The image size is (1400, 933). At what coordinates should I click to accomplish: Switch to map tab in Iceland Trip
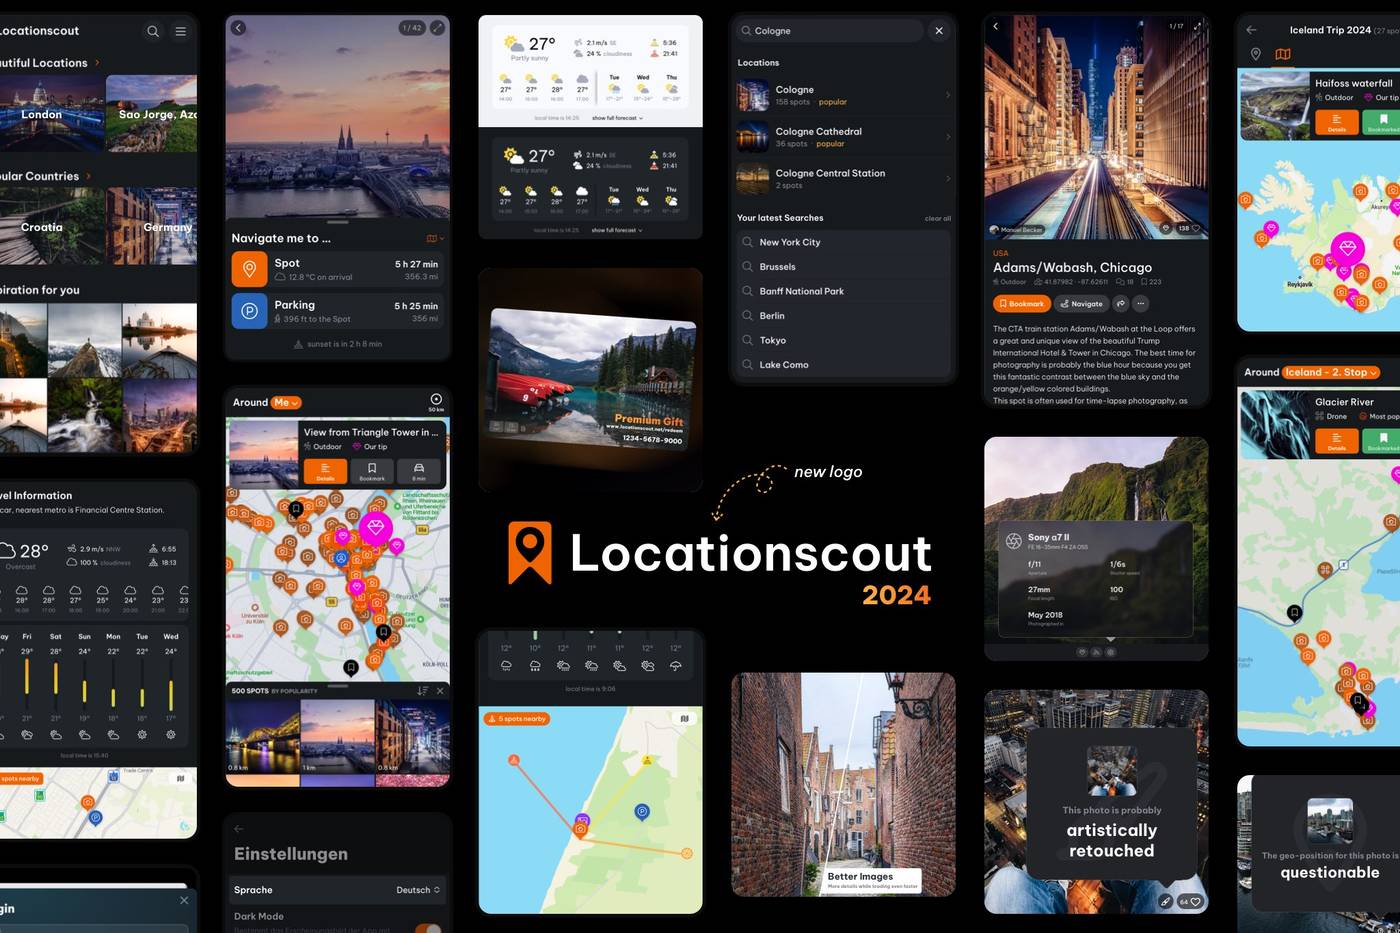[1283, 54]
